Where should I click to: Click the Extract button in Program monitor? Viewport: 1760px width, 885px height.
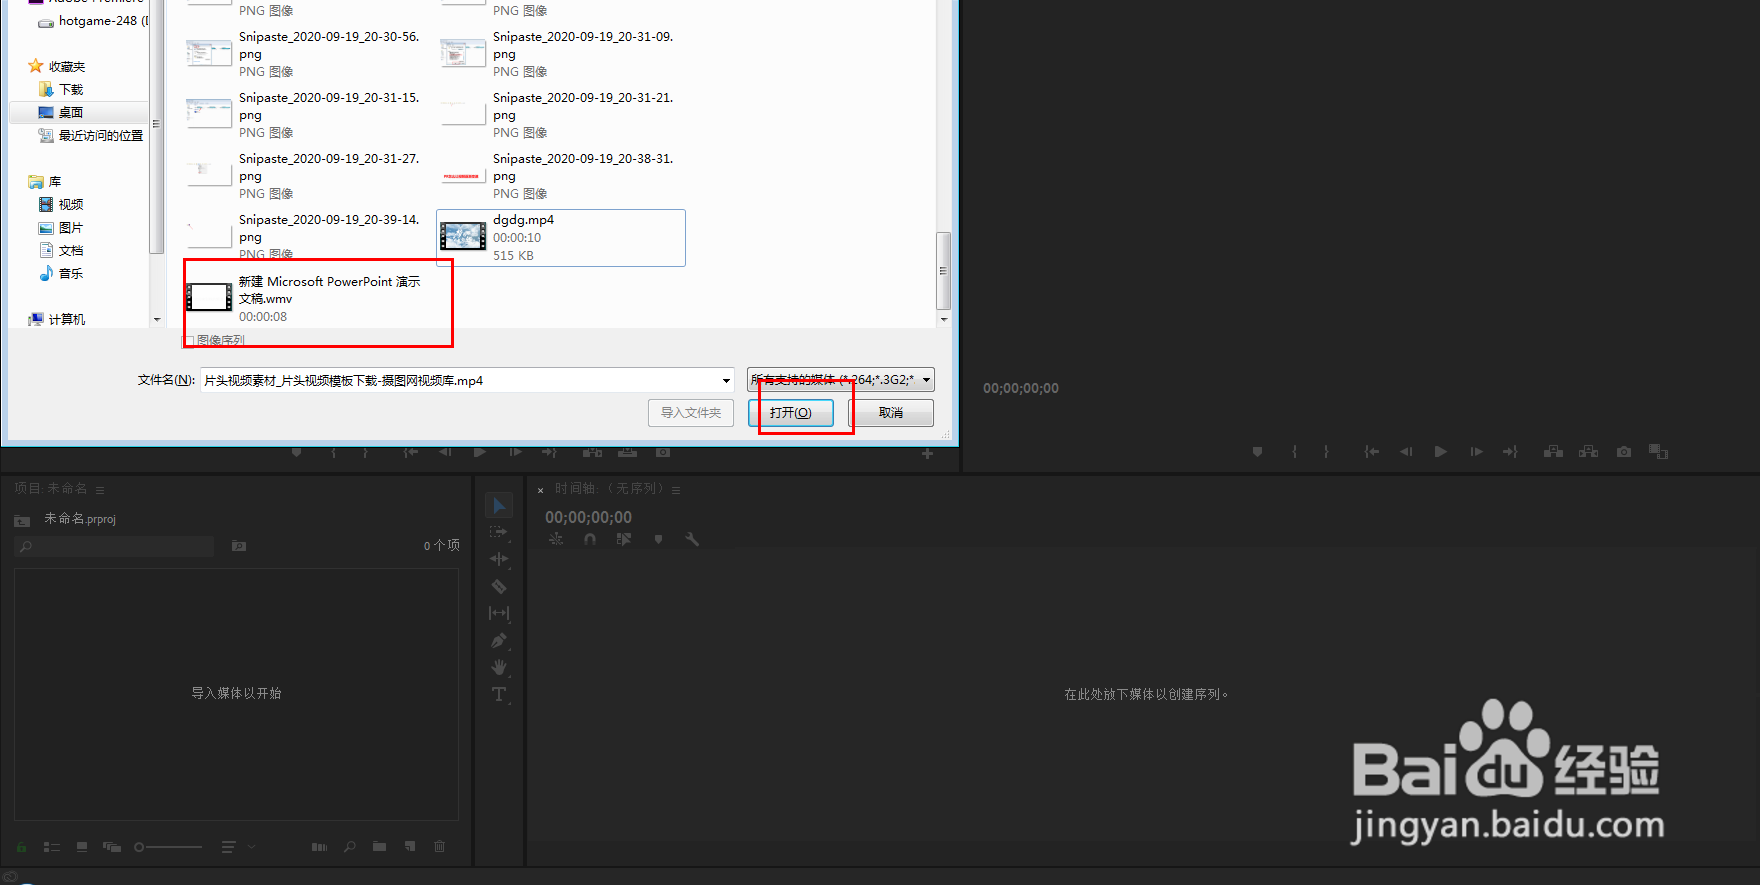1588,452
